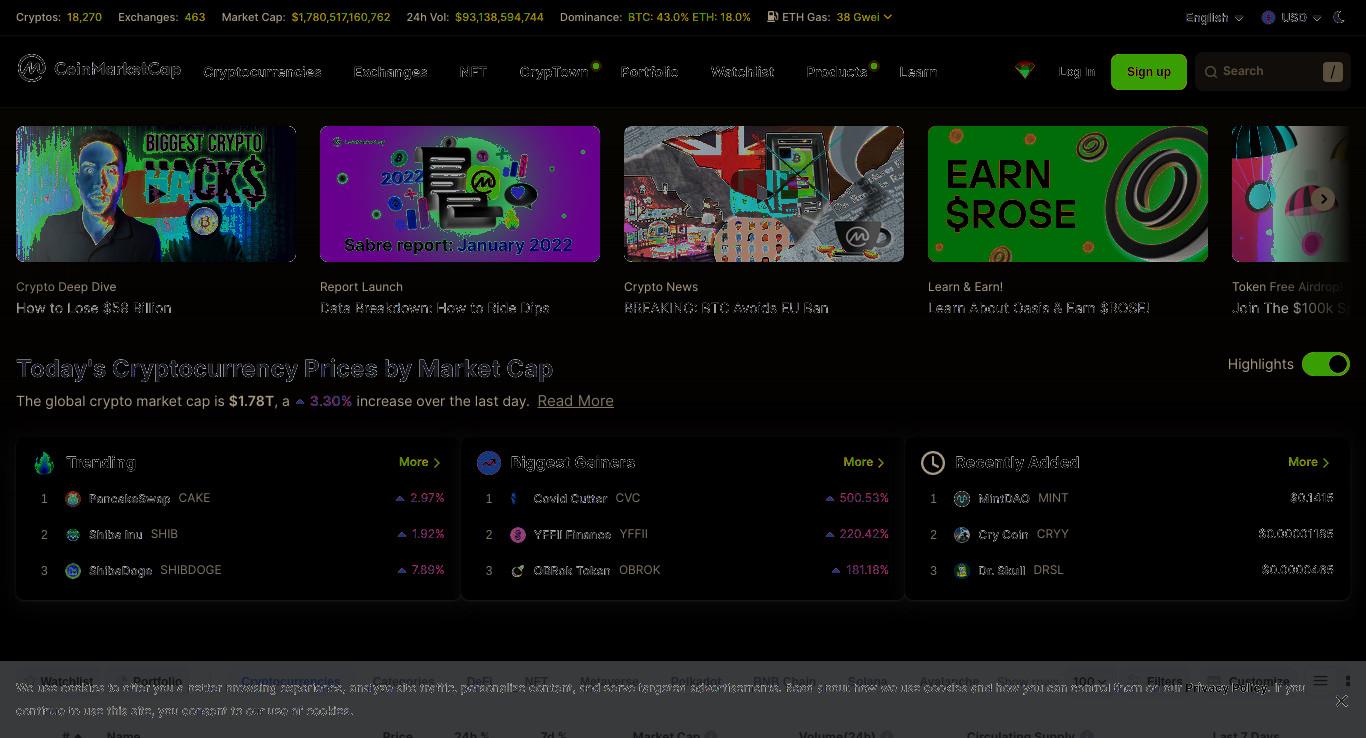
Task: Open the English language dropdown
Action: tap(1214, 17)
